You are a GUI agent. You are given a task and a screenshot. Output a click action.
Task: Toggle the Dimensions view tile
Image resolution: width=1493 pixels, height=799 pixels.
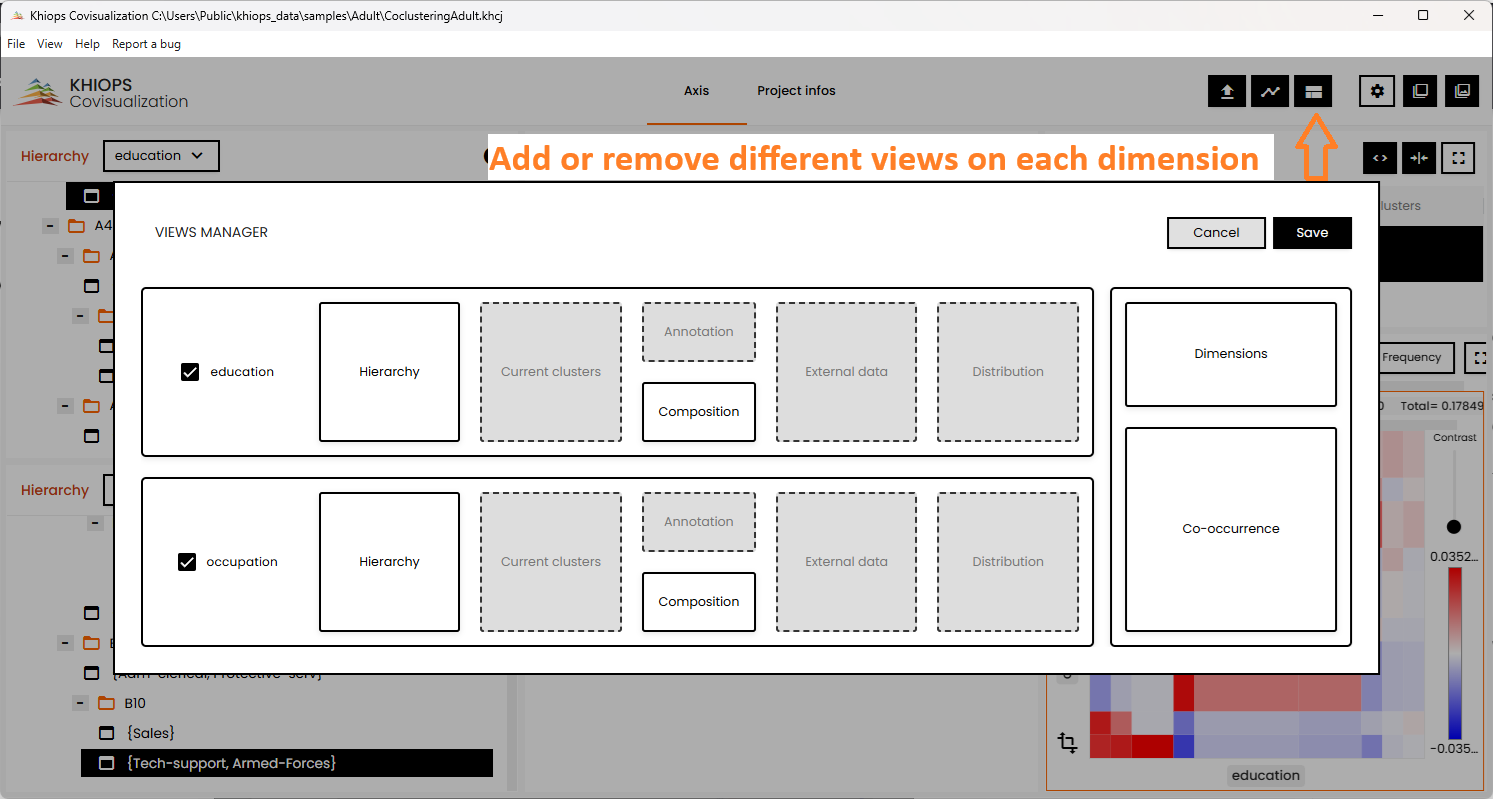tap(1231, 354)
